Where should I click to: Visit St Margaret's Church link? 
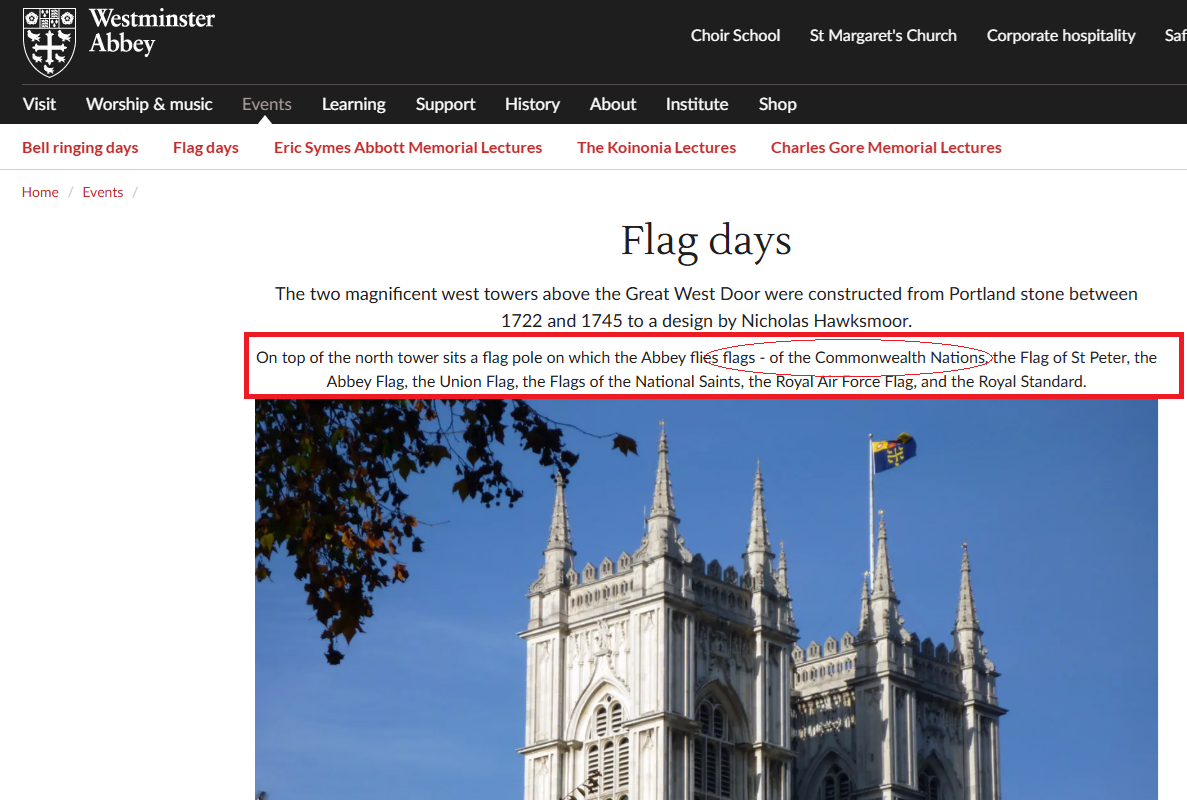click(x=883, y=36)
